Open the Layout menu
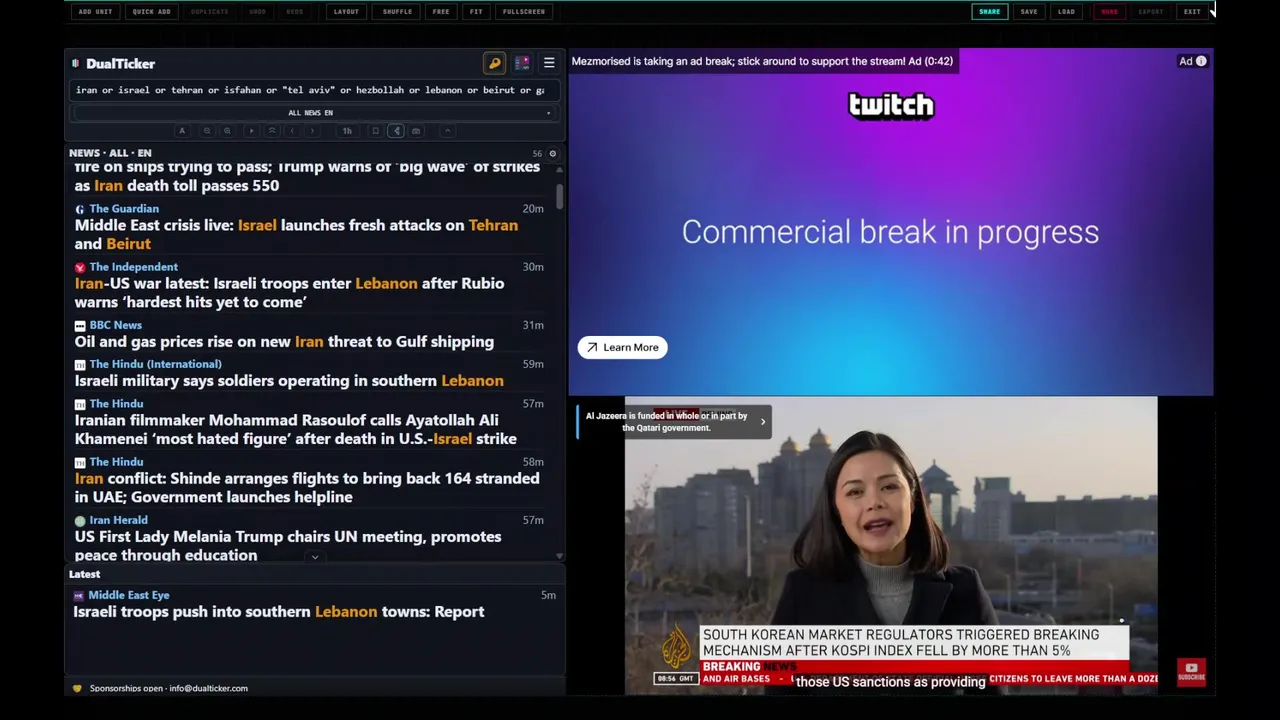This screenshot has height=720, width=1280. click(346, 12)
